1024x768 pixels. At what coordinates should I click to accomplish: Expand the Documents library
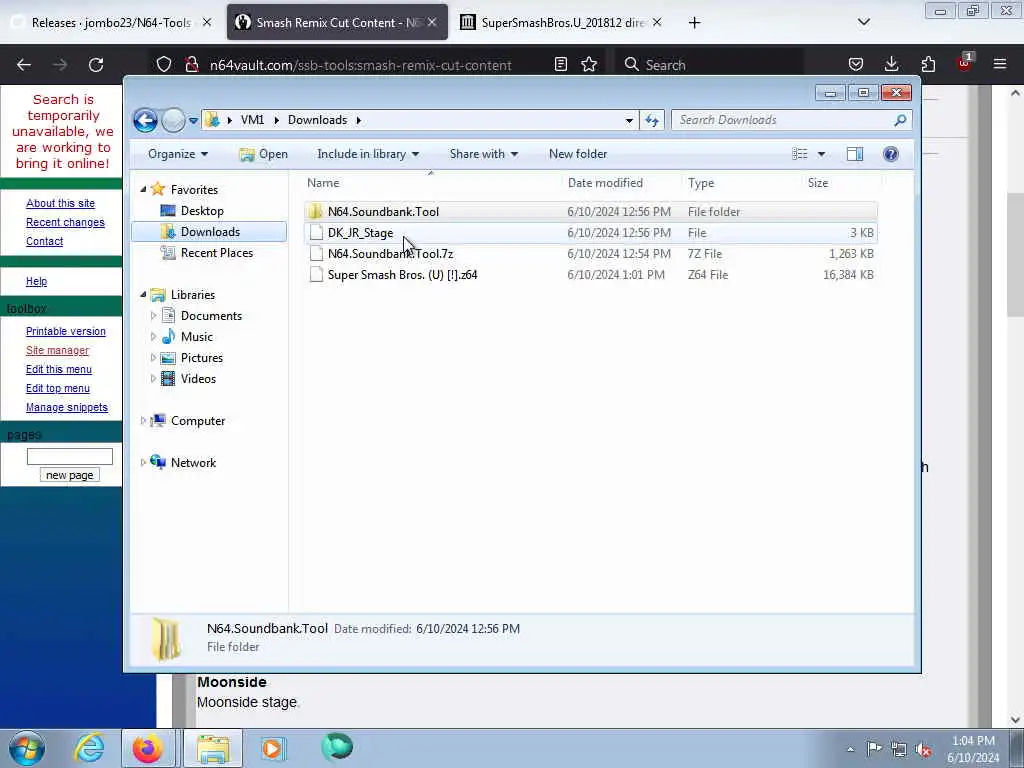tap(153, 316)
